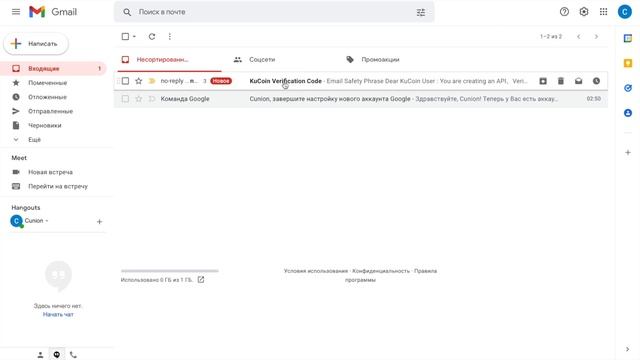The width and height of the screenshot is (640, 360).
Task: Snooze the KuCoin email
Action: coord(596,81)
